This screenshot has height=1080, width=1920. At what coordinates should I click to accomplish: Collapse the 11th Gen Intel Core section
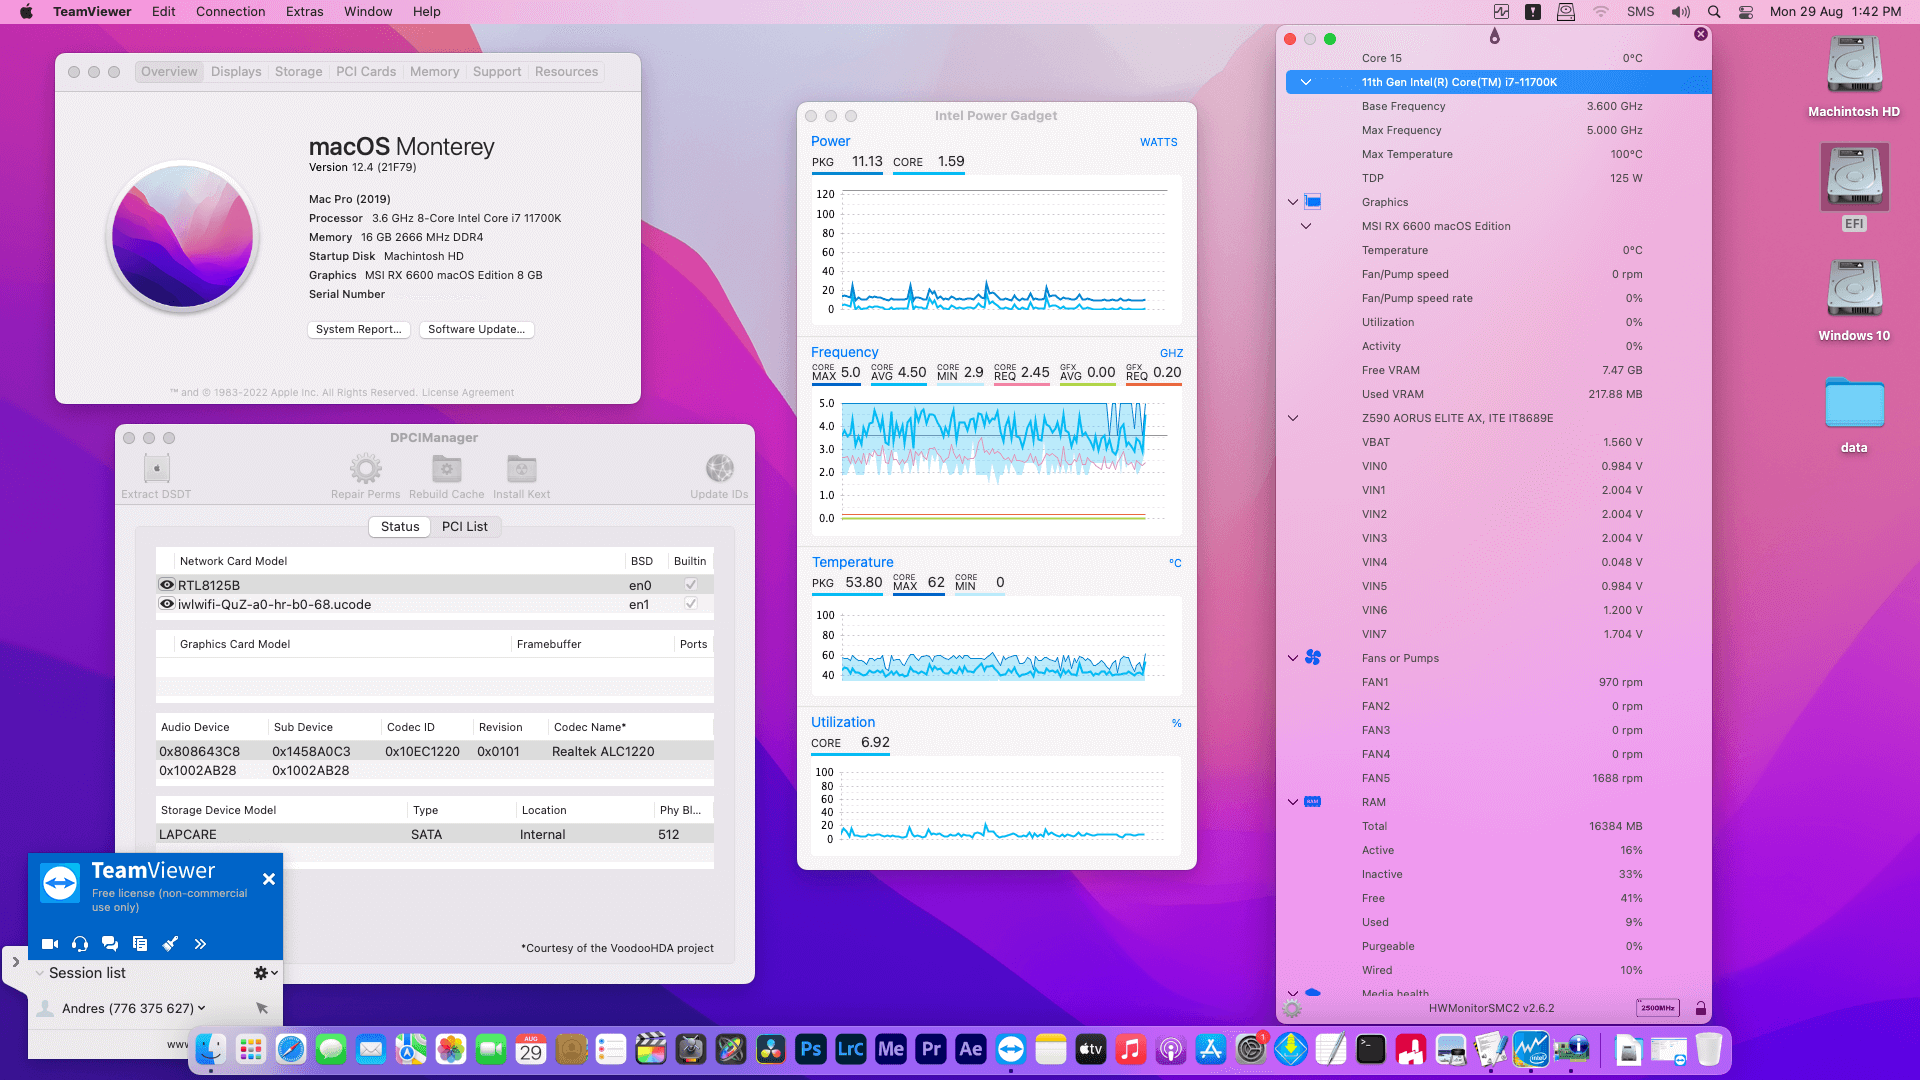(x=1305, y=82)
